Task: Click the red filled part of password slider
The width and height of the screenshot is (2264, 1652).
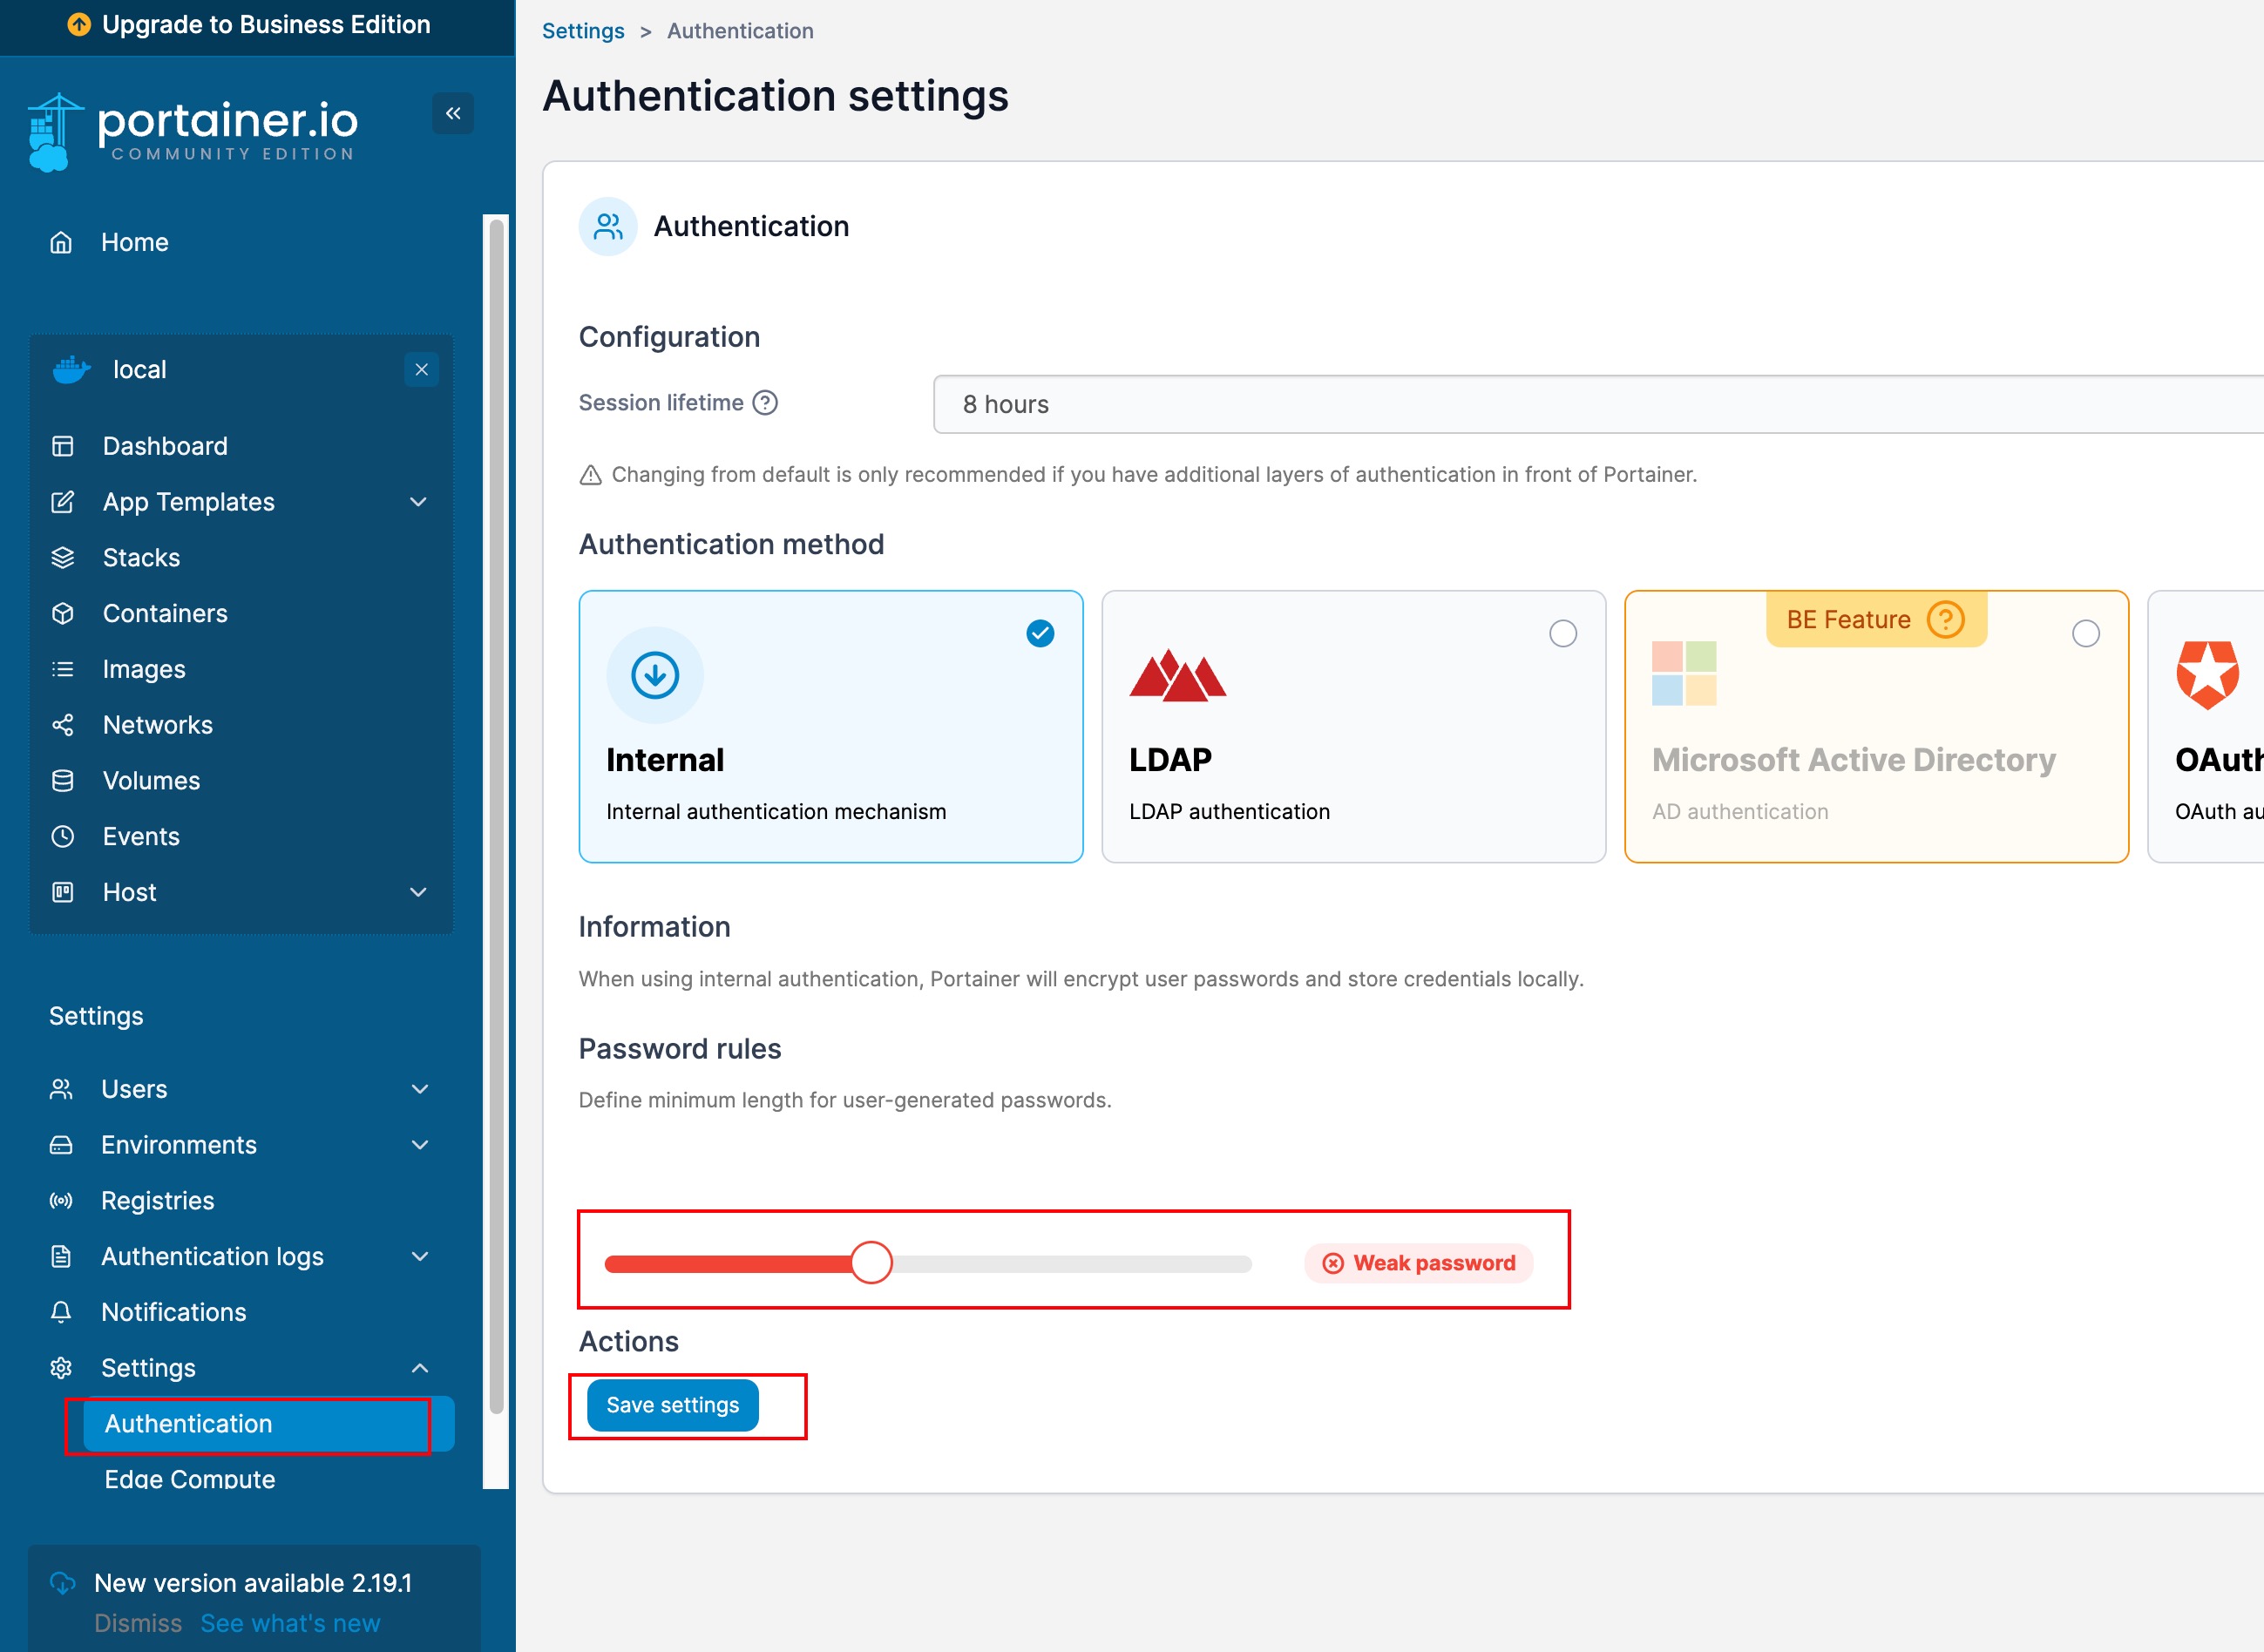Action: (x=728, y=1264)
